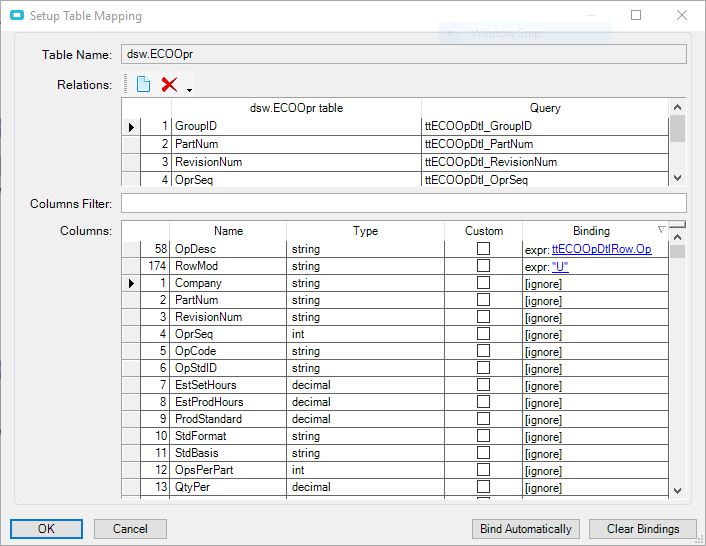Check Custom checkbox for Company row
This screenshot has height=546, width=706.
click(483, 283)
